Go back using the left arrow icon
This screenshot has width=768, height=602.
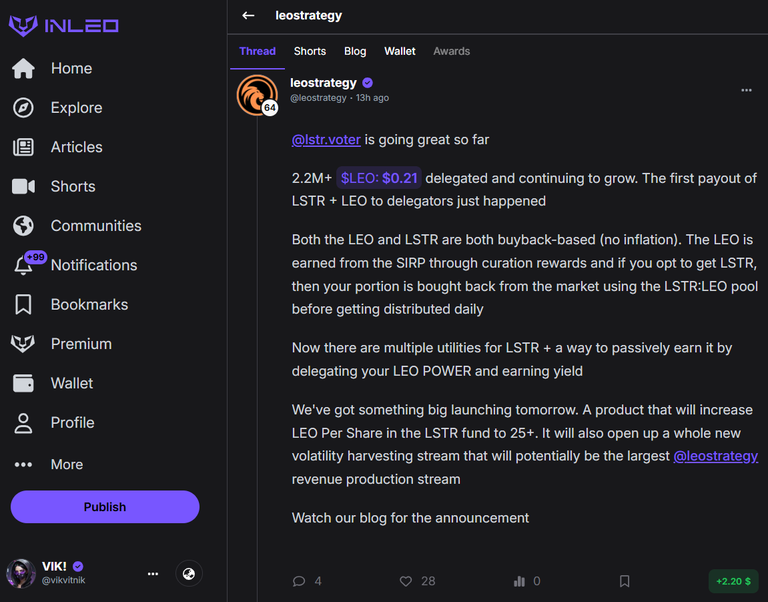(248, 16)
